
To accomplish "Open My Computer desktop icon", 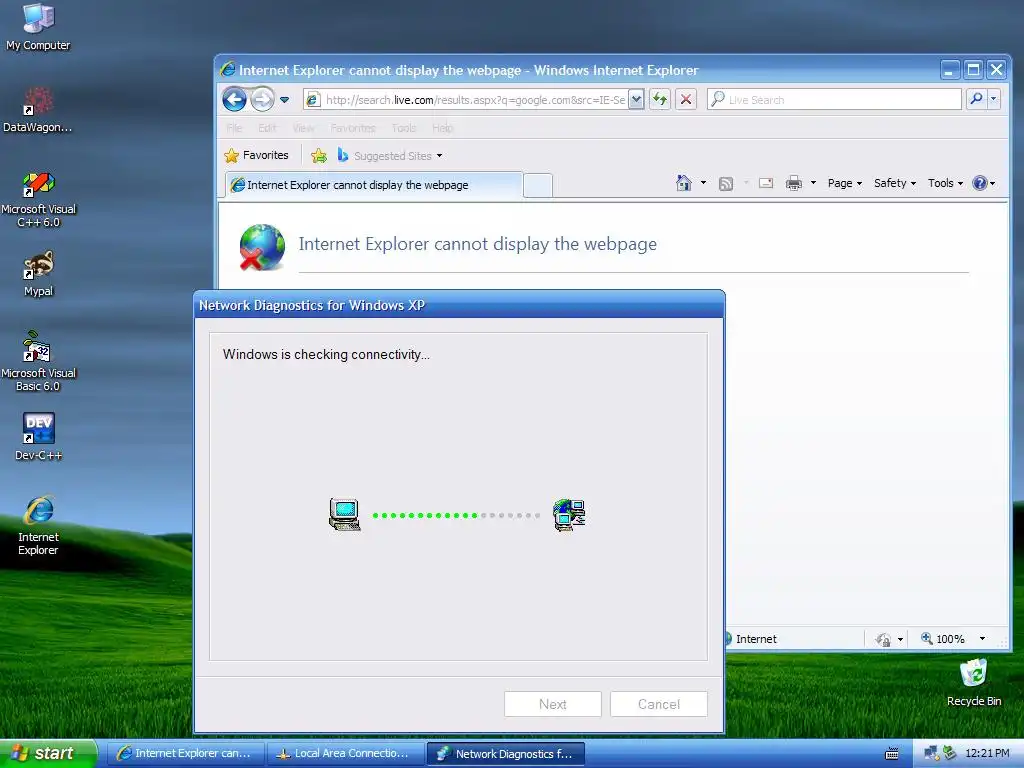I will [x=38, y=26].
